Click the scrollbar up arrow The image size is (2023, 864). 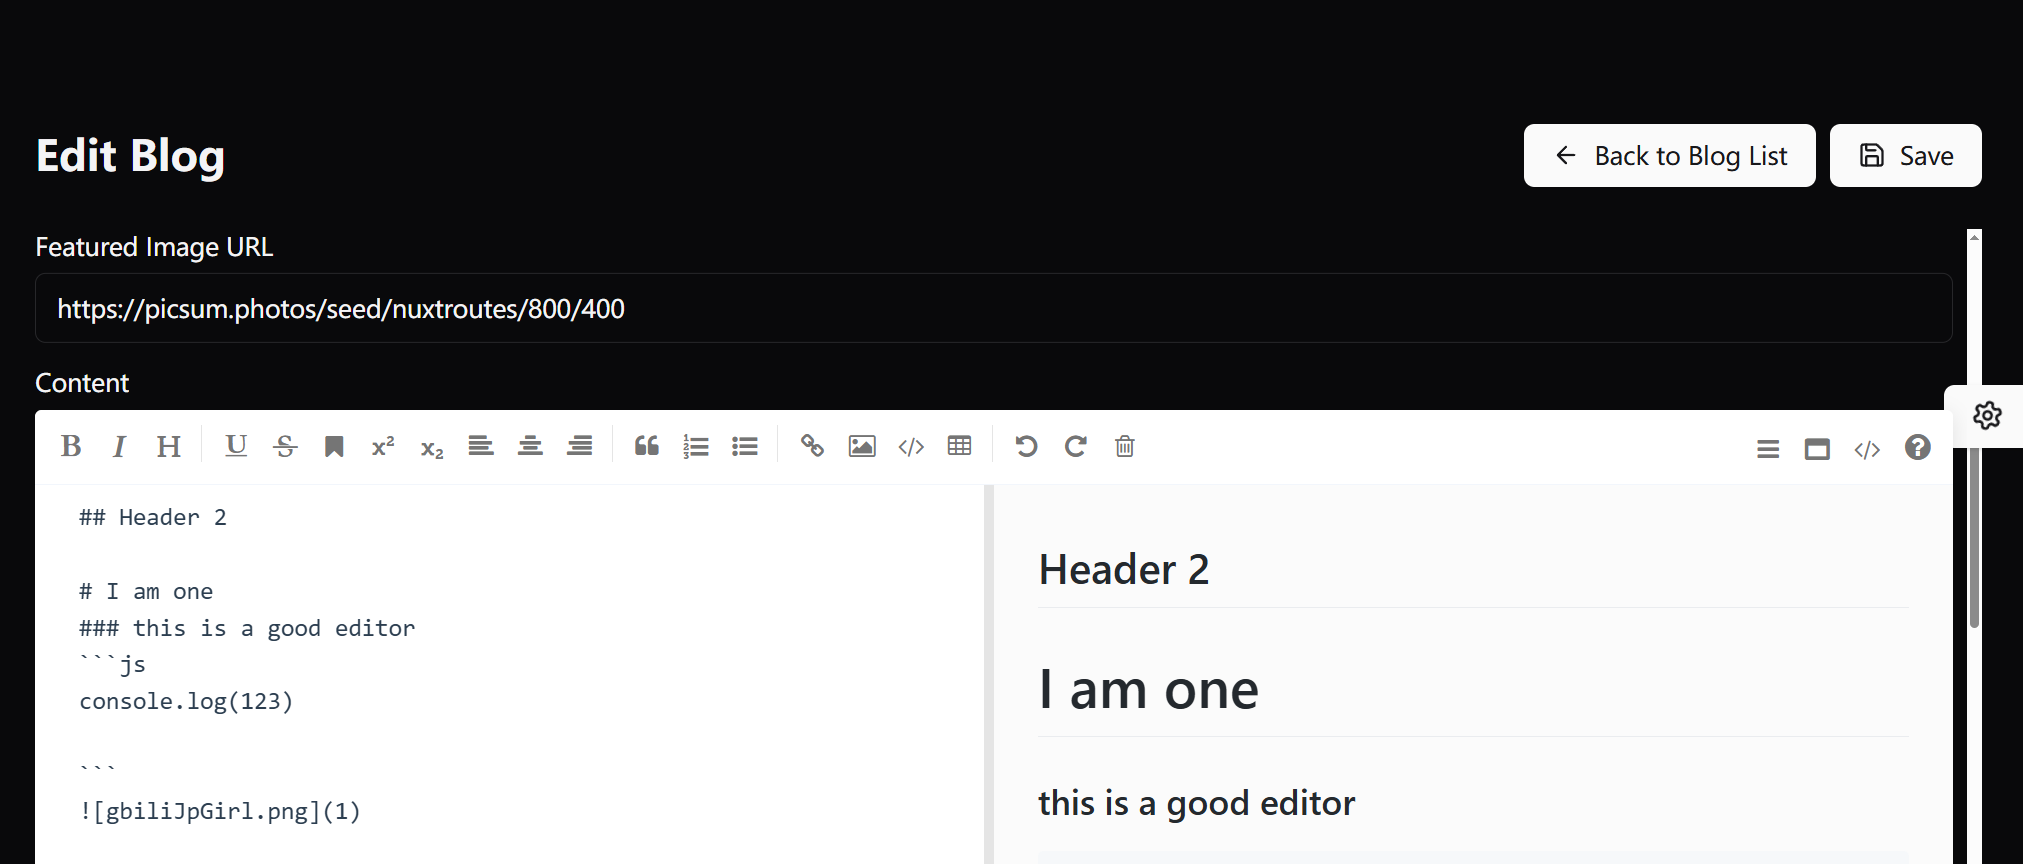coord(1974,237)
